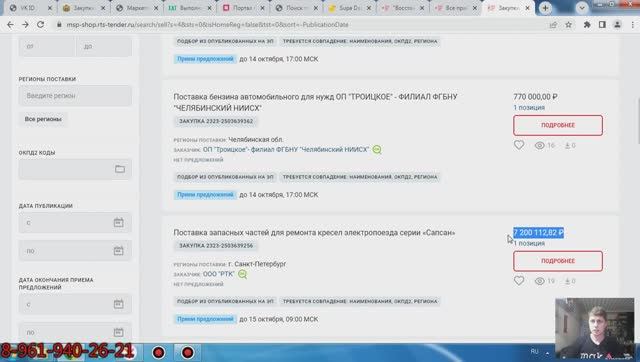Open calendar for proposal end date from
The width and height of the screenshot is (640, 362).
tap(118, 304)
